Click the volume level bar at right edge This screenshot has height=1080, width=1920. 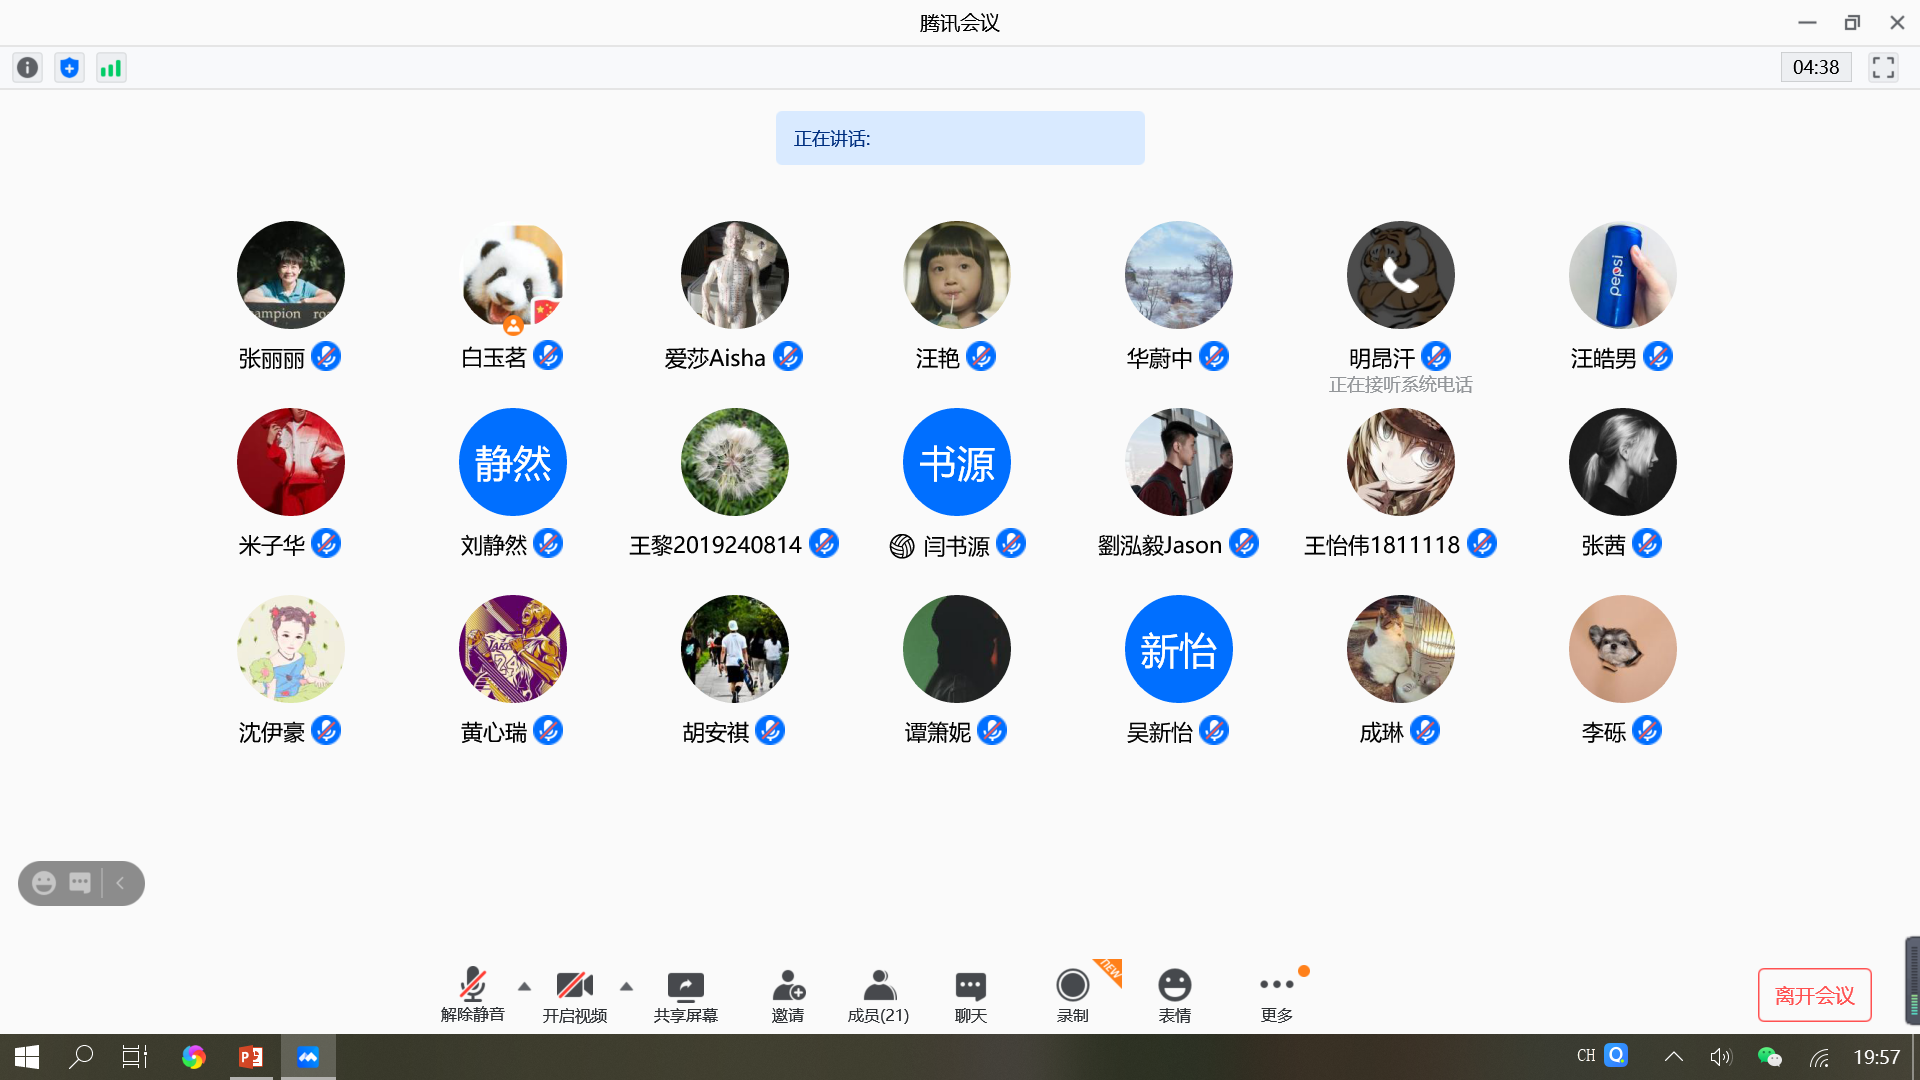(1912, 981)
